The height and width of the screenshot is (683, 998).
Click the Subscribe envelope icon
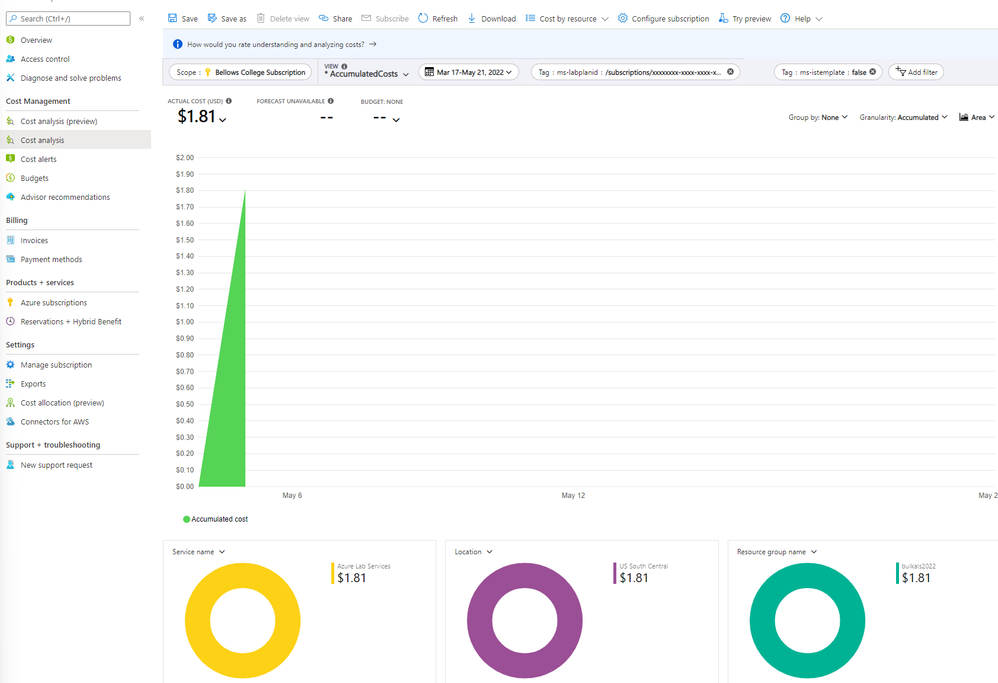pos(366,18)
